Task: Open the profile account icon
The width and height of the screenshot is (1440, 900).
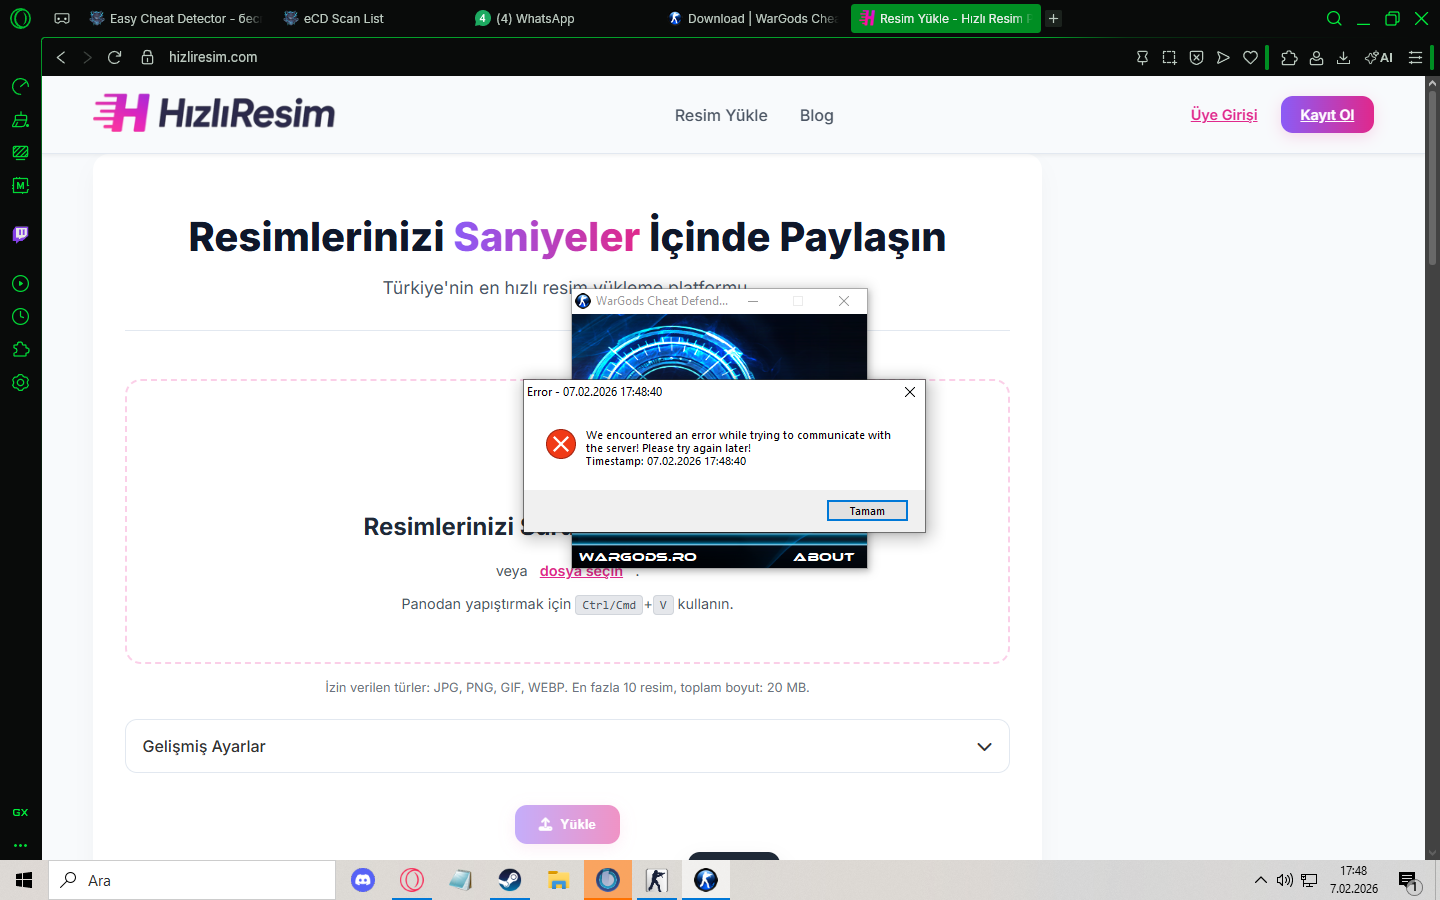Action: [x=1316, y=58]
